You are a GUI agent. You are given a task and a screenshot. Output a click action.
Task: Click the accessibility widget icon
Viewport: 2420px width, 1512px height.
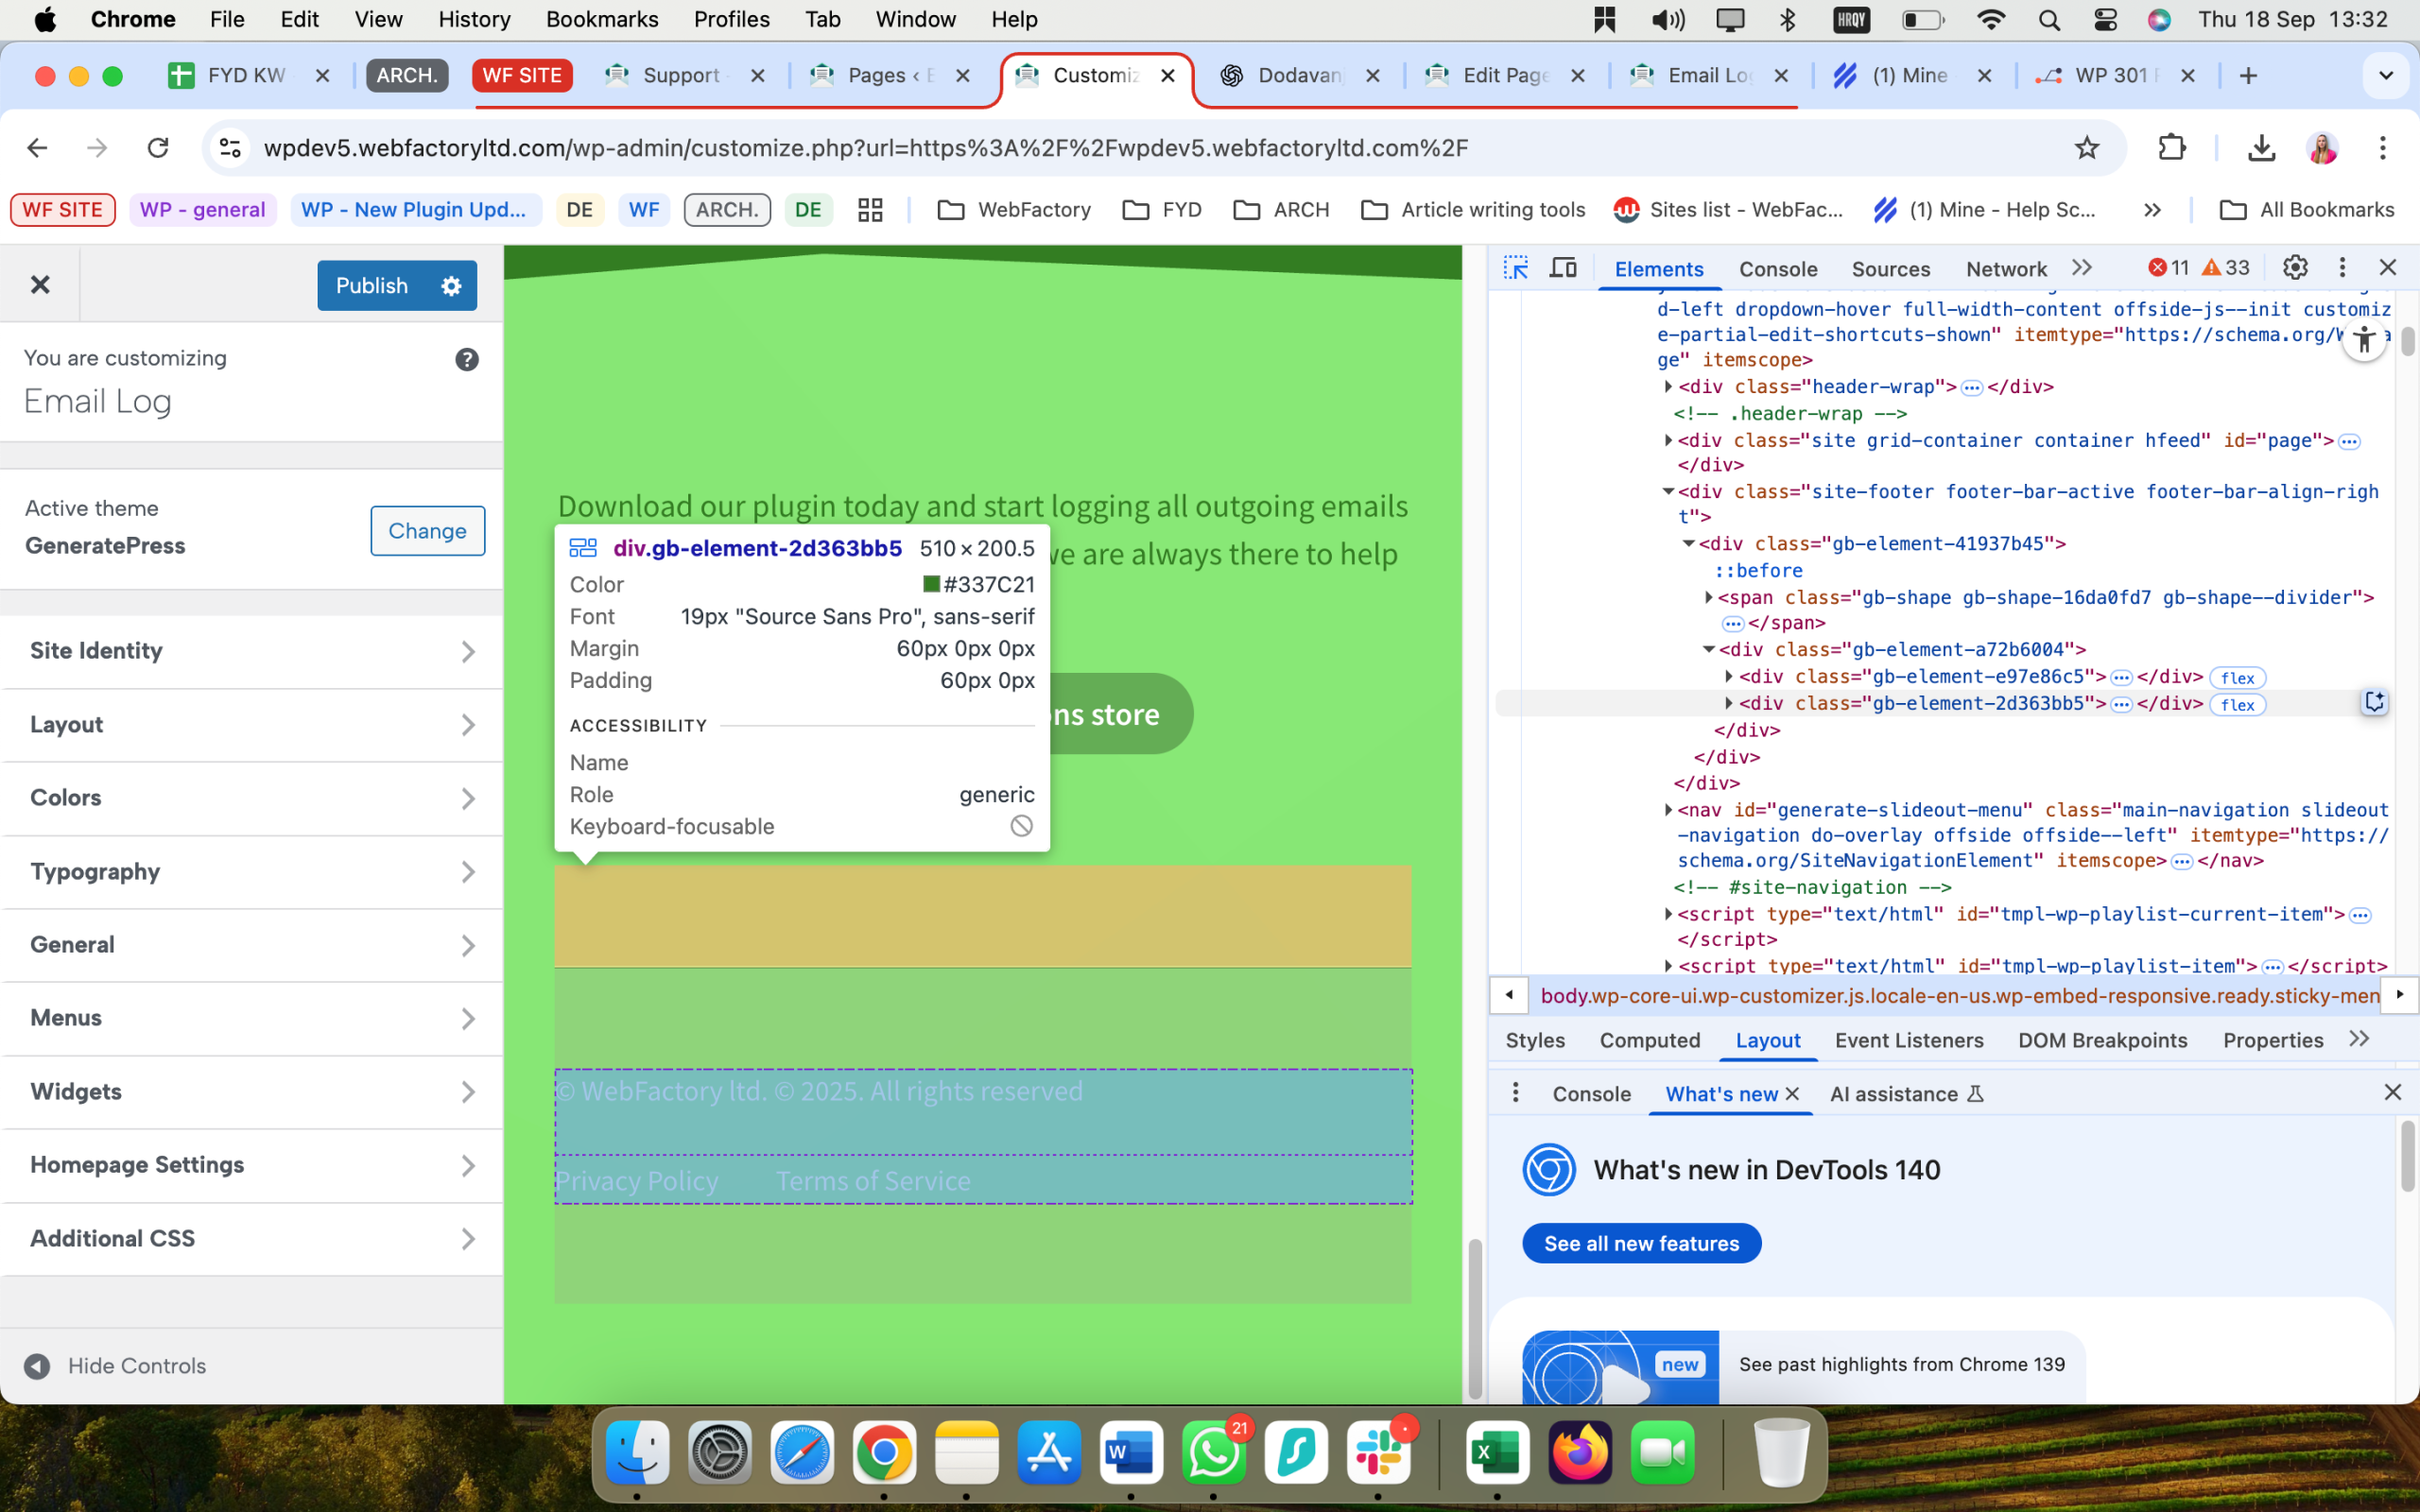coord(2364,341)
